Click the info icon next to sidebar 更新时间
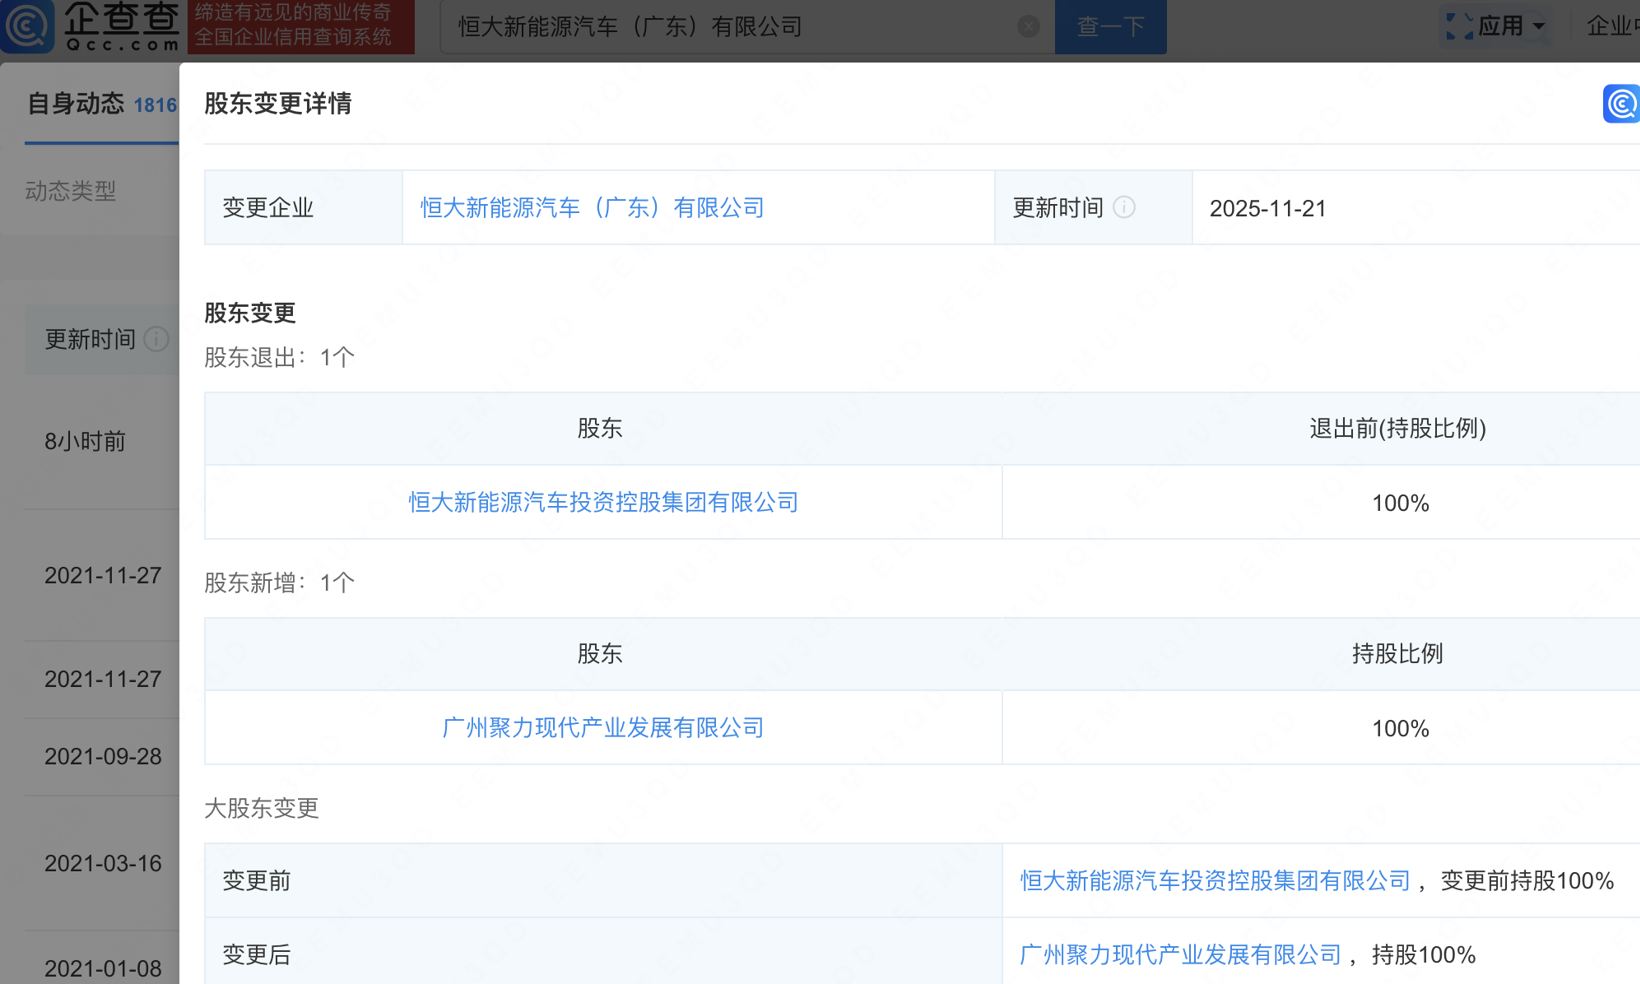Image resolution: width=1640 pixels, height=984 pixels. [x=156, y=339]
